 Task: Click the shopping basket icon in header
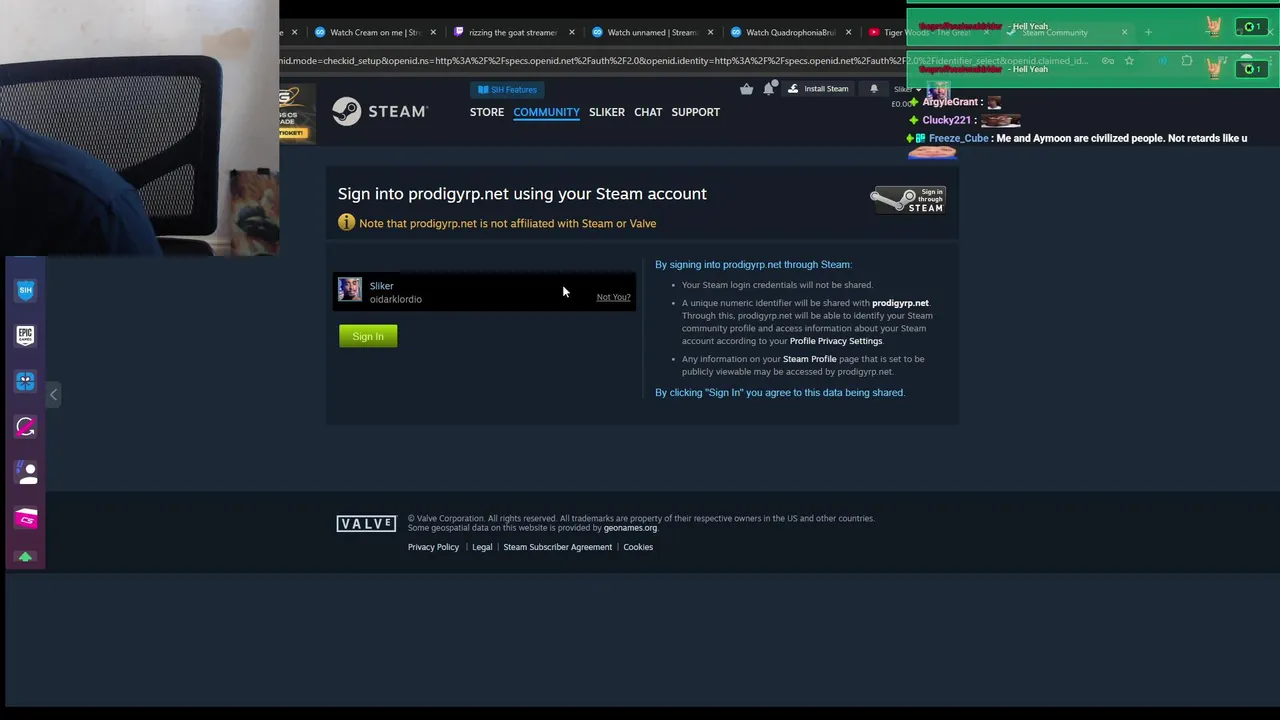tap(746, 89)
